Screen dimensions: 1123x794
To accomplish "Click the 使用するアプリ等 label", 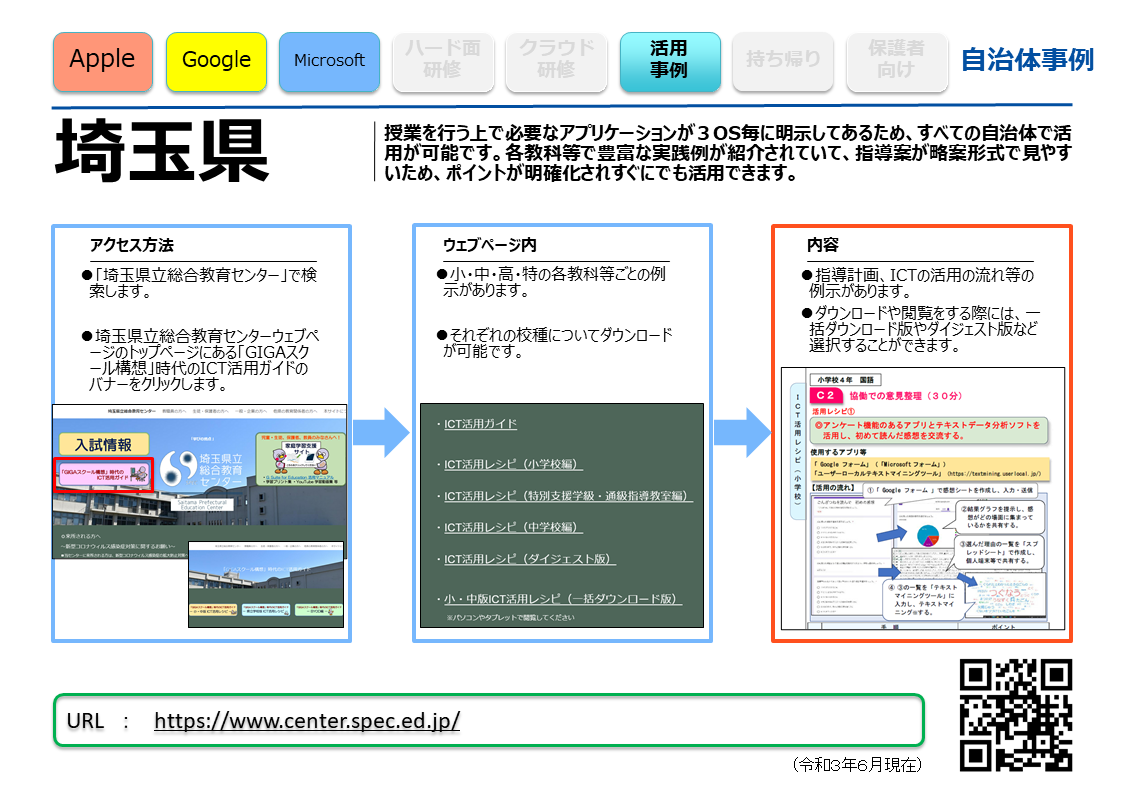I will pyautogui.click(x=839, y=452).
